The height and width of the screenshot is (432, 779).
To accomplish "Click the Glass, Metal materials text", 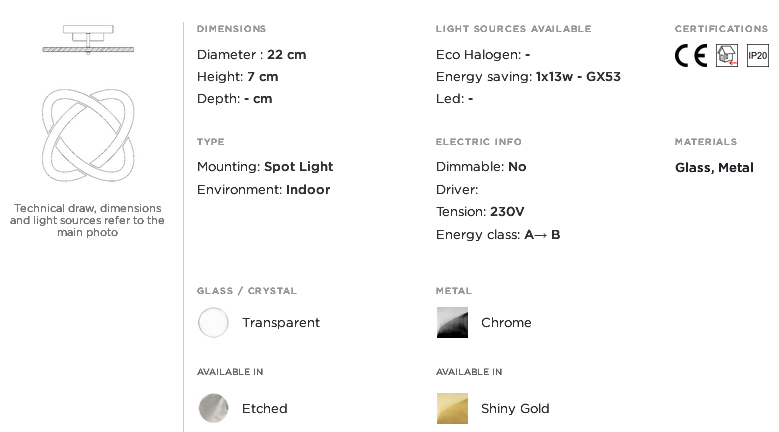I will pyautogui.click(x=714, y=168).
